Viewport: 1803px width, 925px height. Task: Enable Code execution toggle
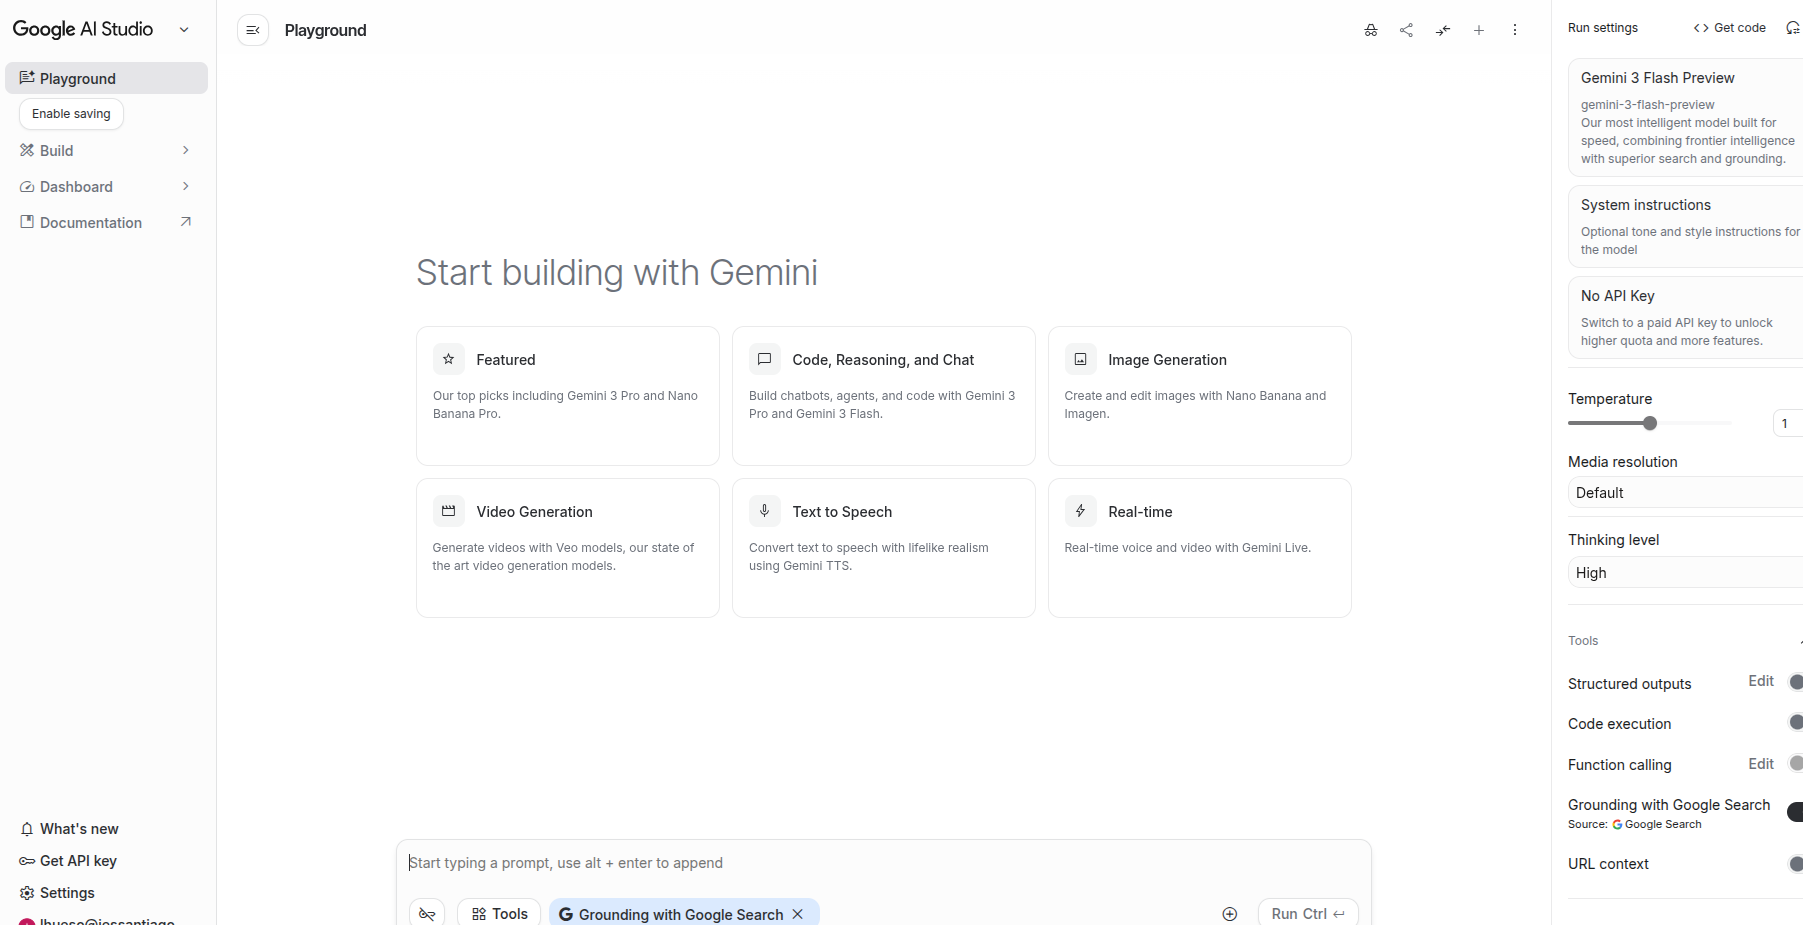coord(1795,723)
